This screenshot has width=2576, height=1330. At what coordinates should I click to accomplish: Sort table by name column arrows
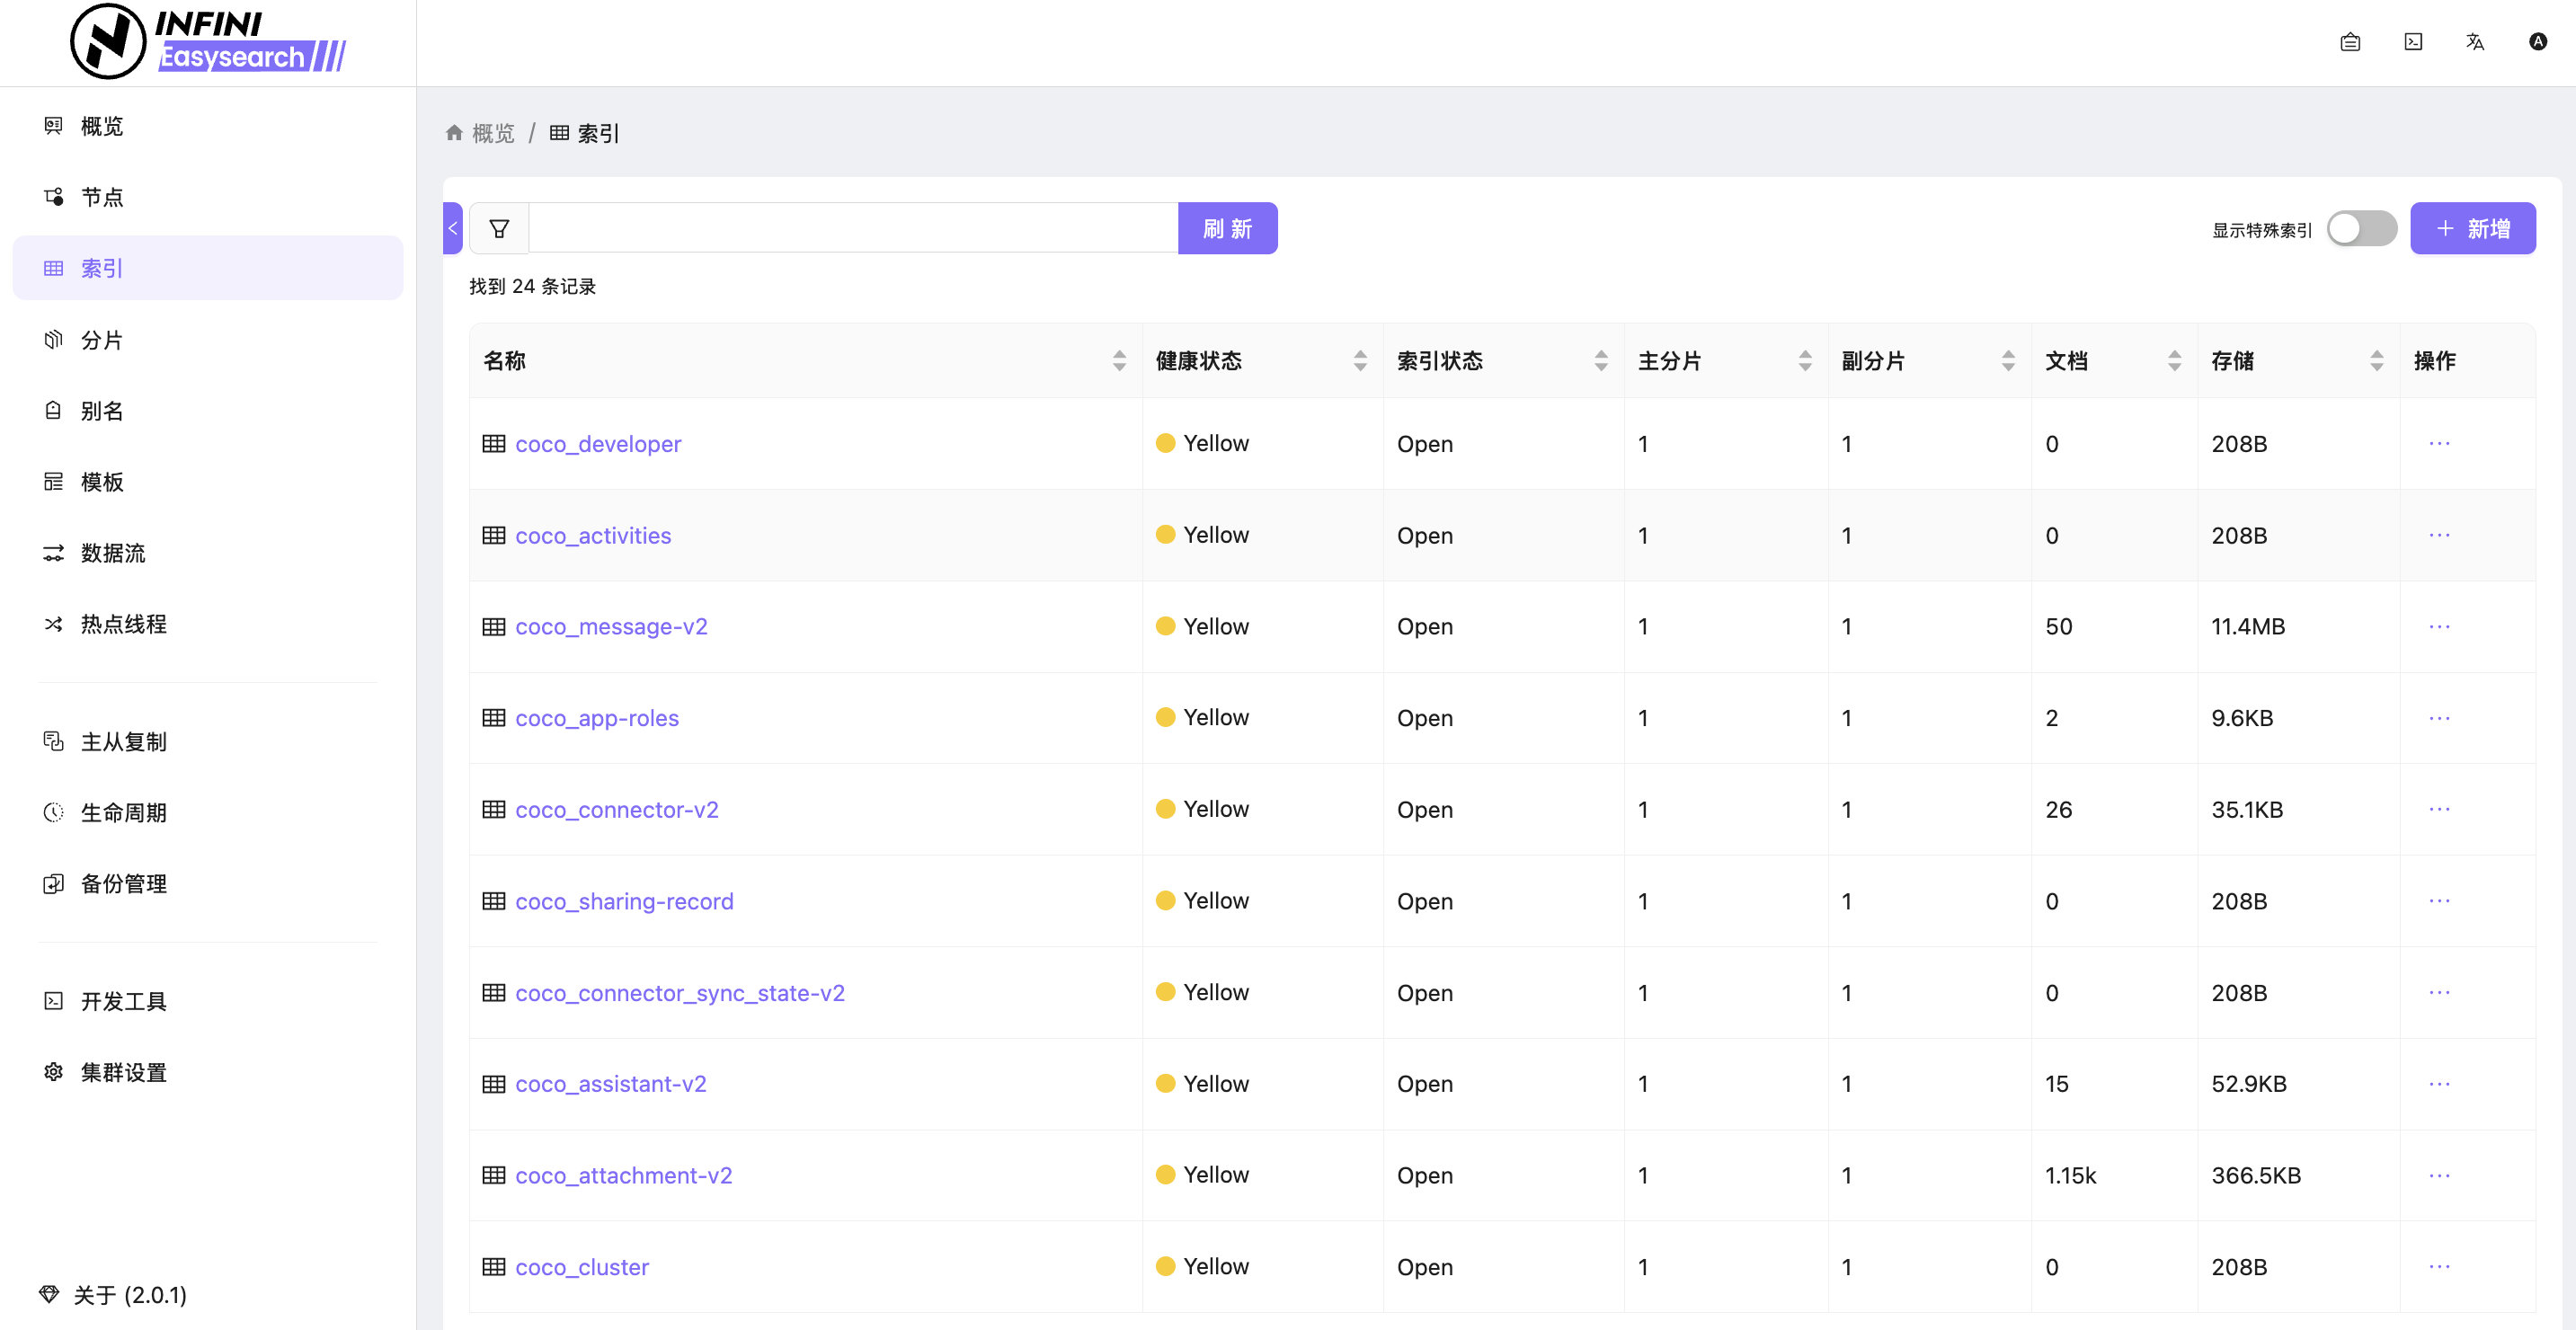coord(1119,361)
